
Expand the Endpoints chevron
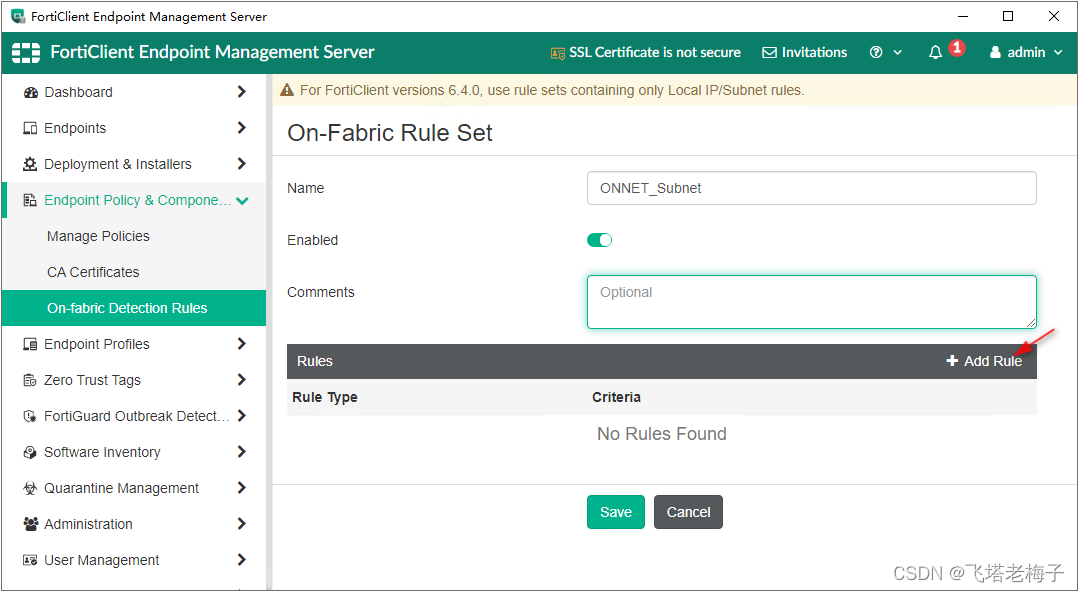[x=242, y=127]
